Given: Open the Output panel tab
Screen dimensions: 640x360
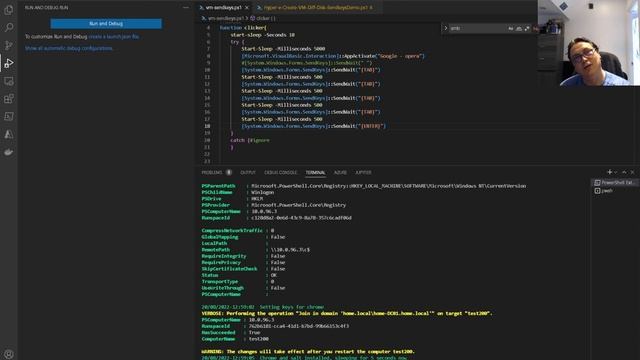Looking at the screenshot, I should [x=248, y=173].
